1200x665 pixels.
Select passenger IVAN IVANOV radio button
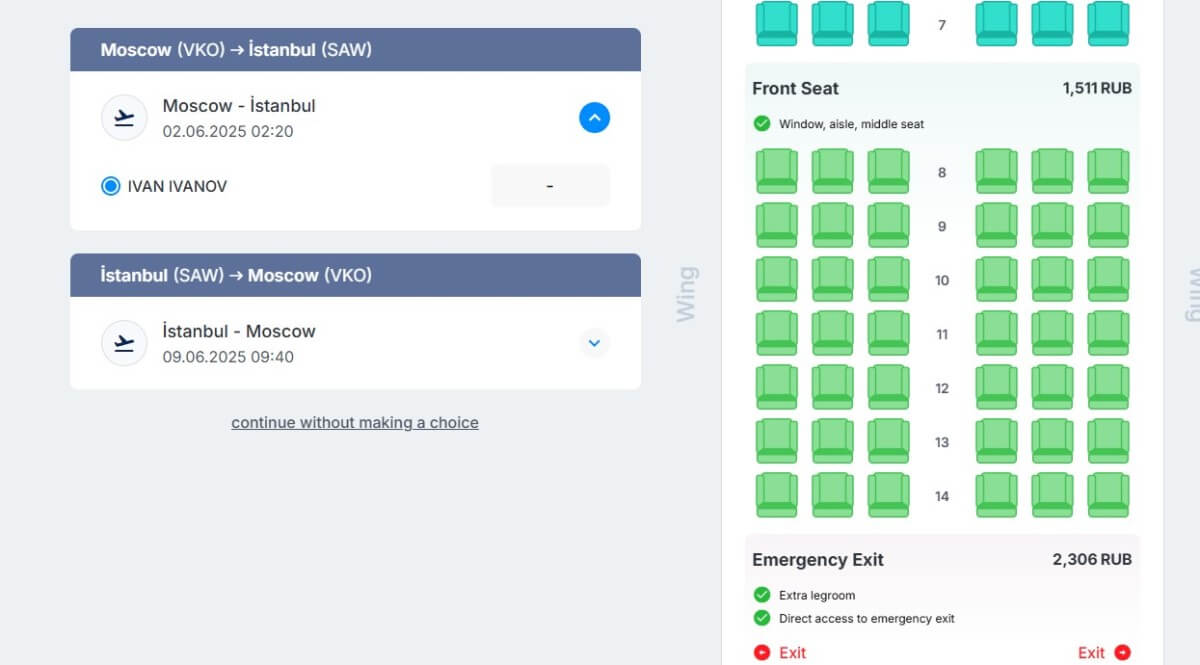[111, 186]
